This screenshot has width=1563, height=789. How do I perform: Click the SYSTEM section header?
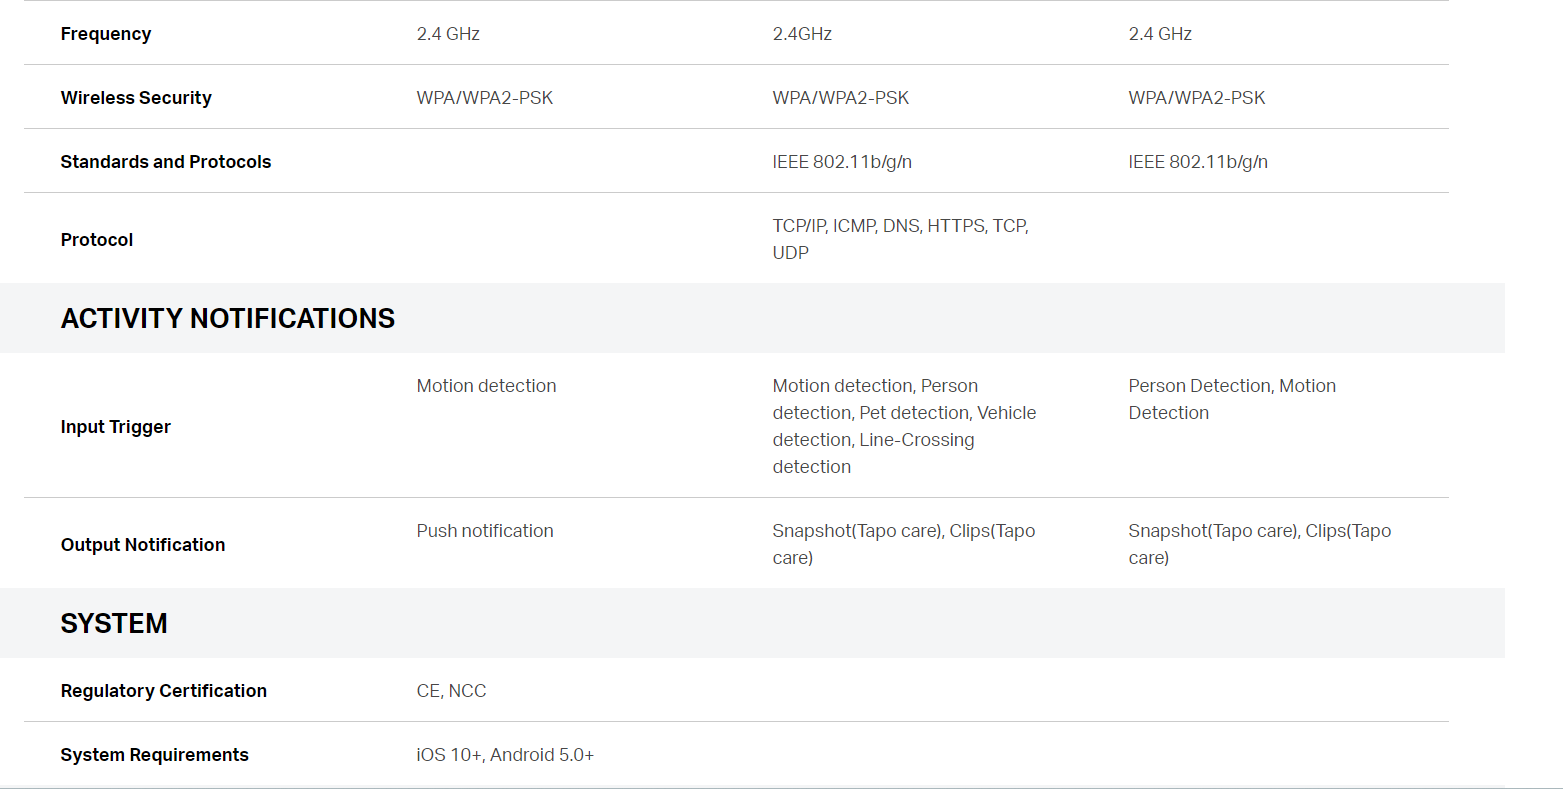click(x=114, y=623)
